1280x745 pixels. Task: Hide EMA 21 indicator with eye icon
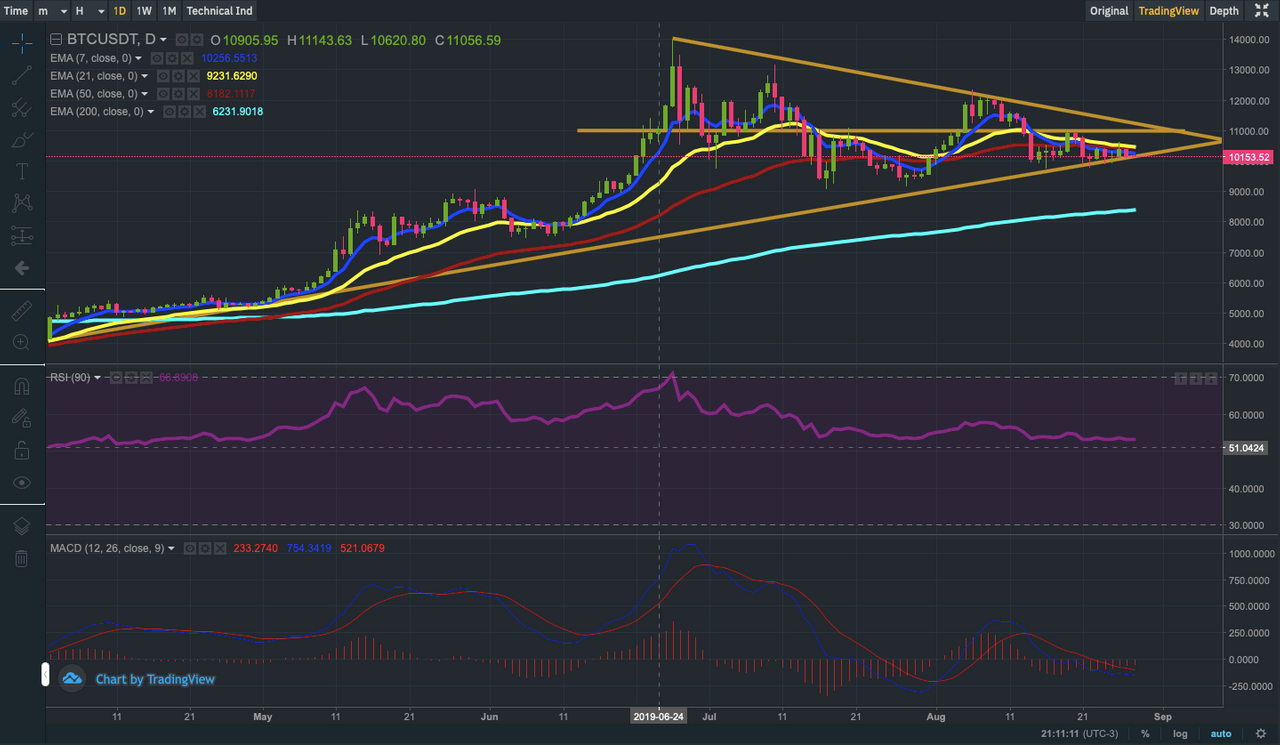tap(163, 76)
